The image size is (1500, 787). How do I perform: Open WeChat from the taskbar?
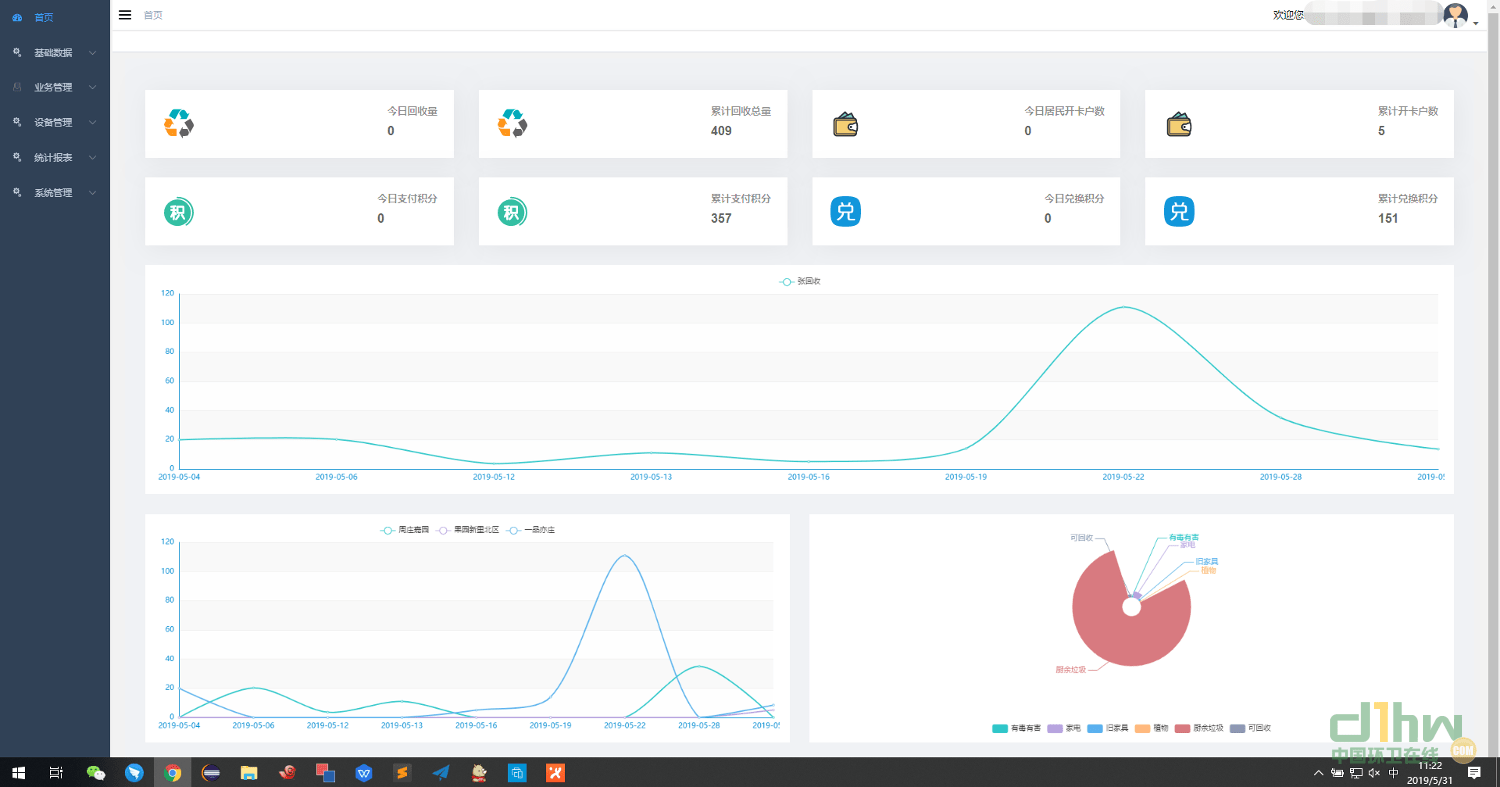96,772
